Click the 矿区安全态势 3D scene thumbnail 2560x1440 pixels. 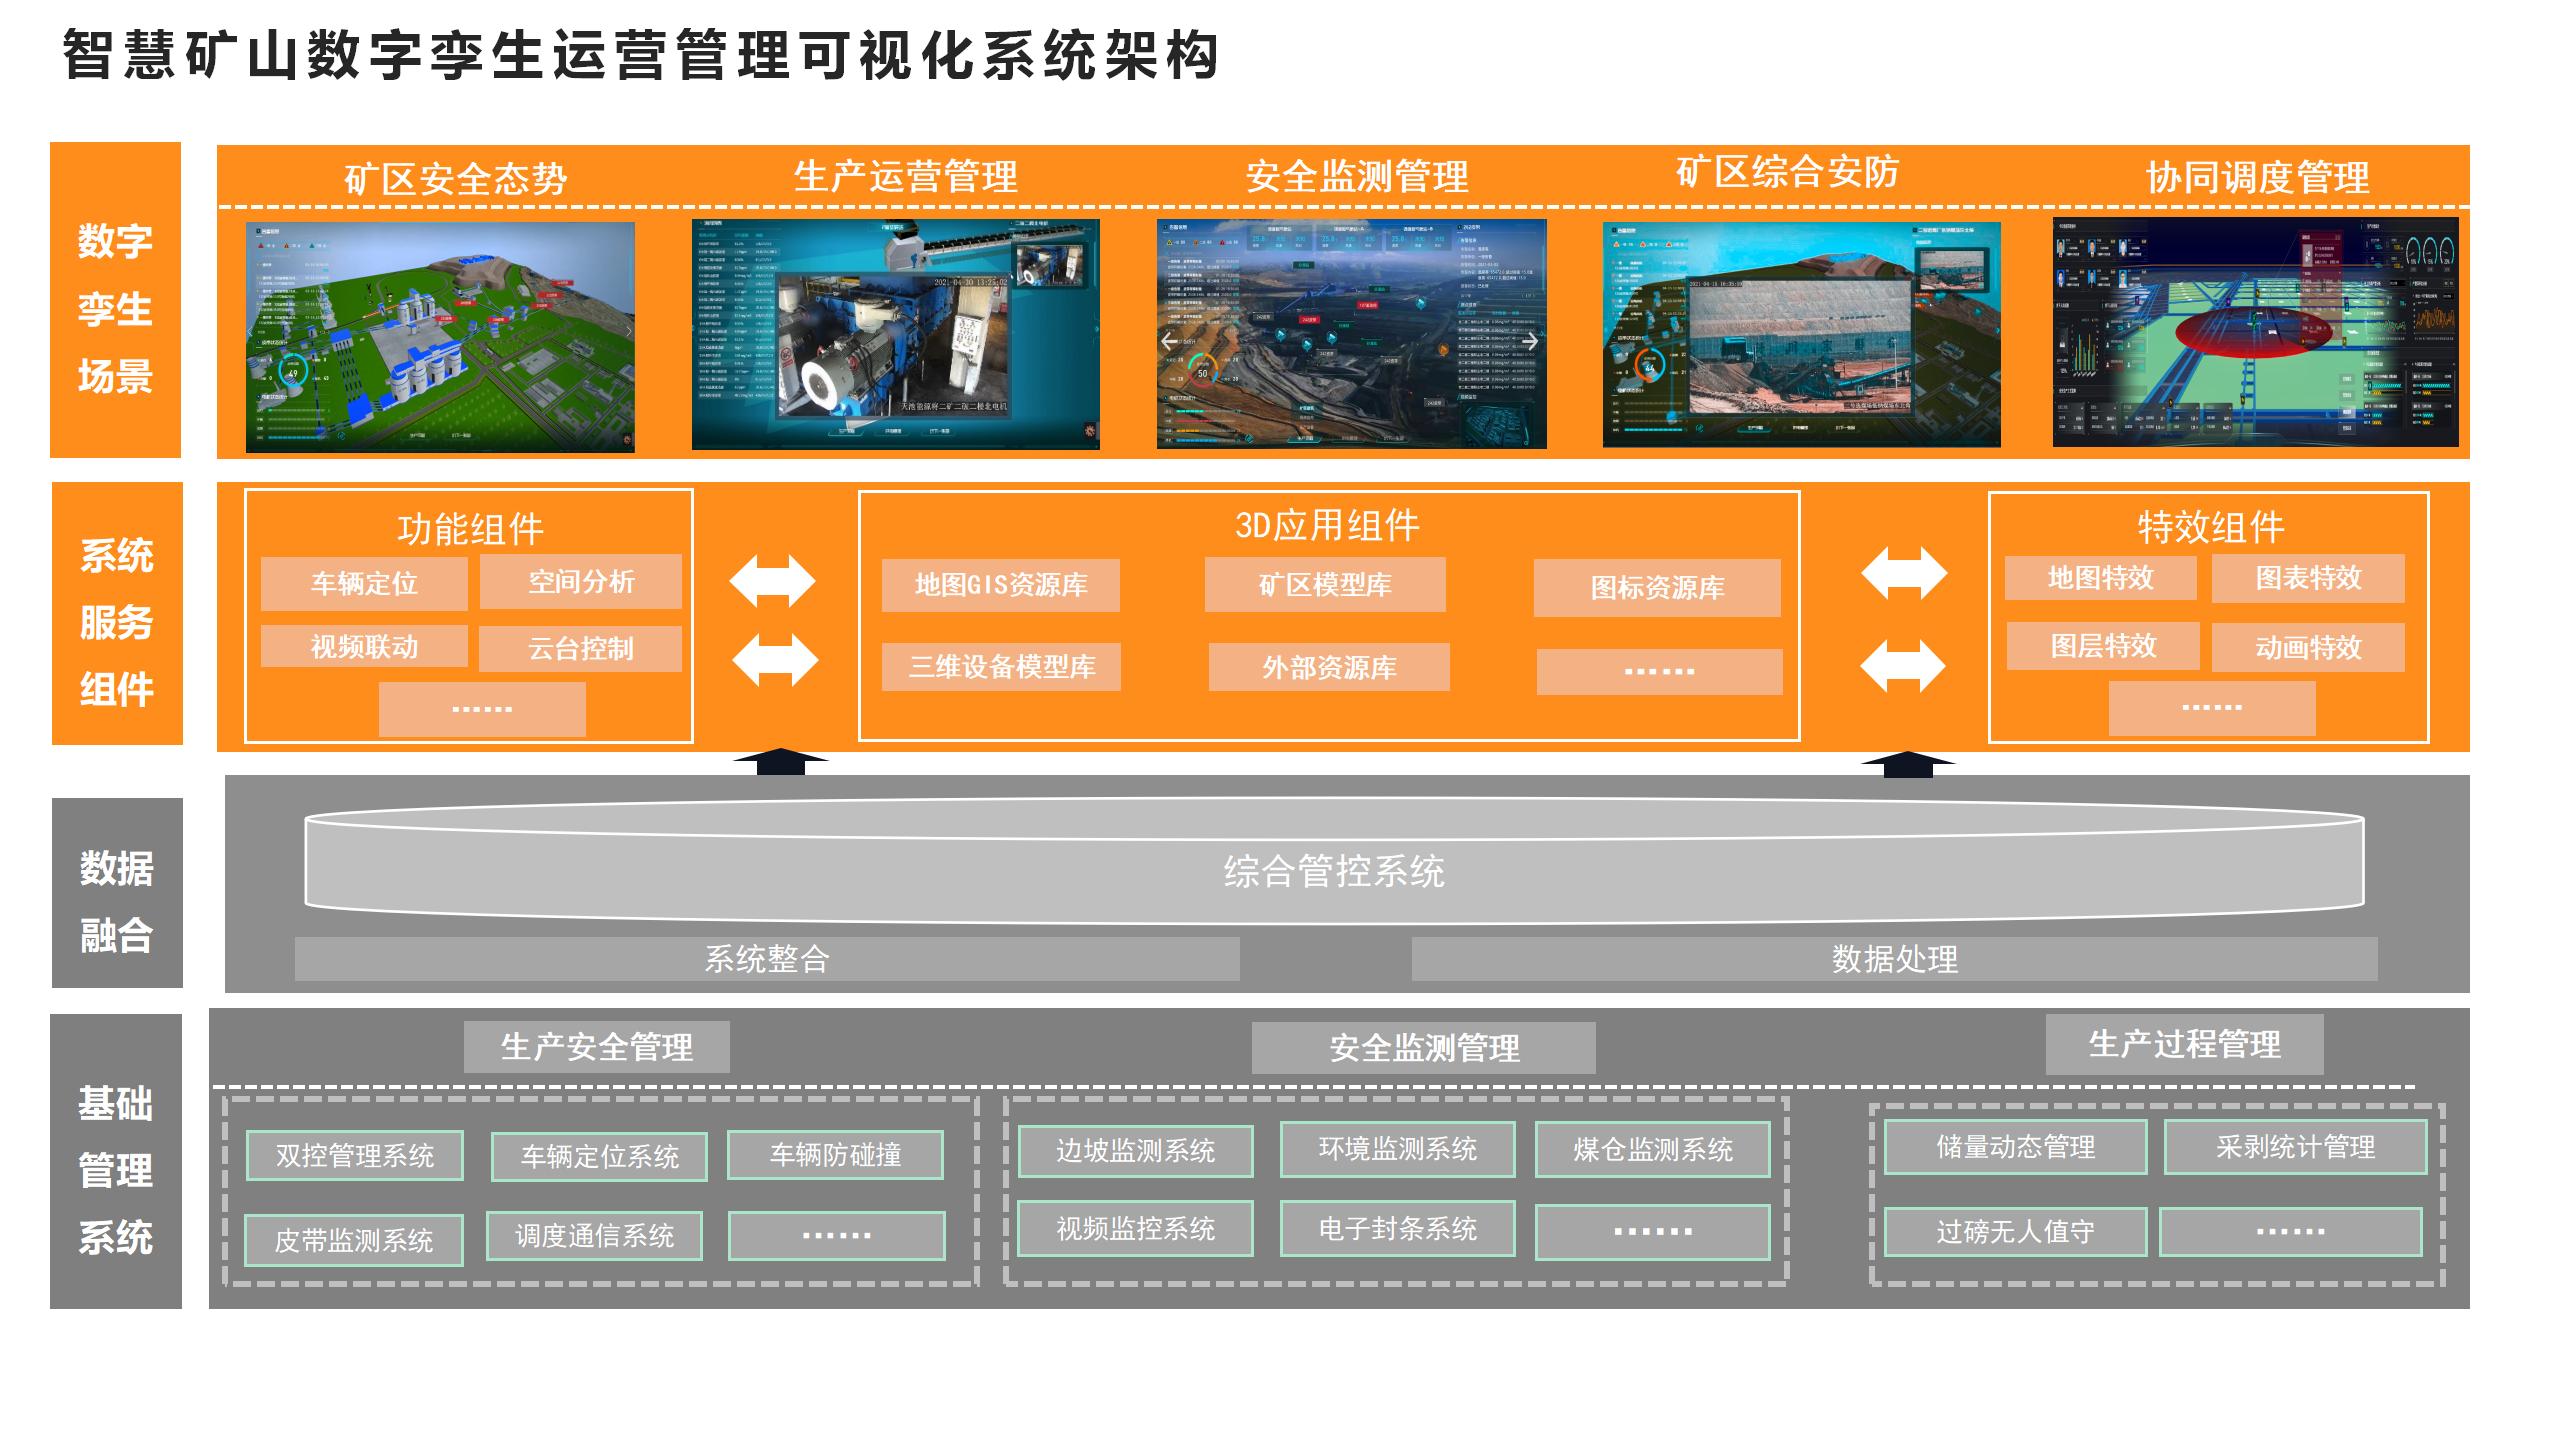point(440,337)
